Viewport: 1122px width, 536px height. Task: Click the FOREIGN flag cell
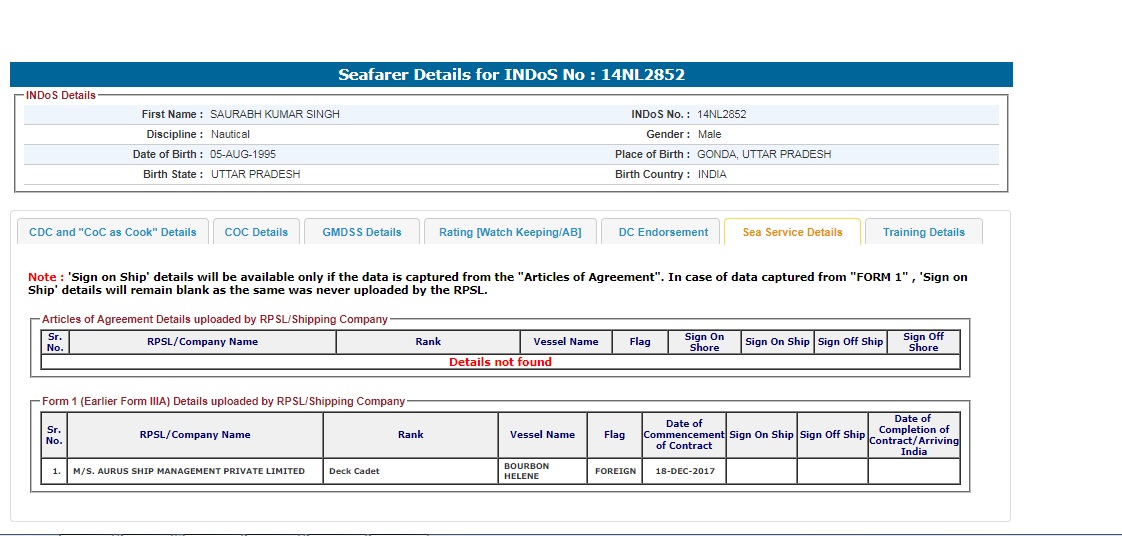pos(615,471)
